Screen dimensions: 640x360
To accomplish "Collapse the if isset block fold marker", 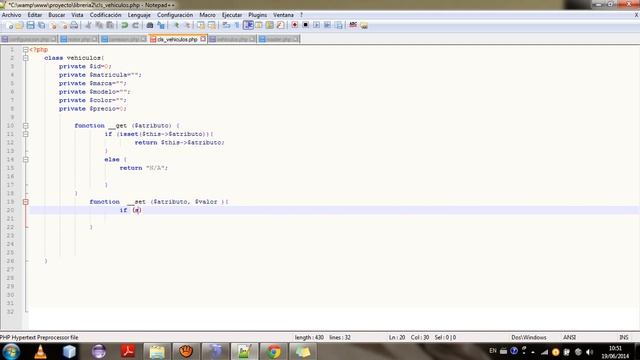I will [x=25, y=134].
